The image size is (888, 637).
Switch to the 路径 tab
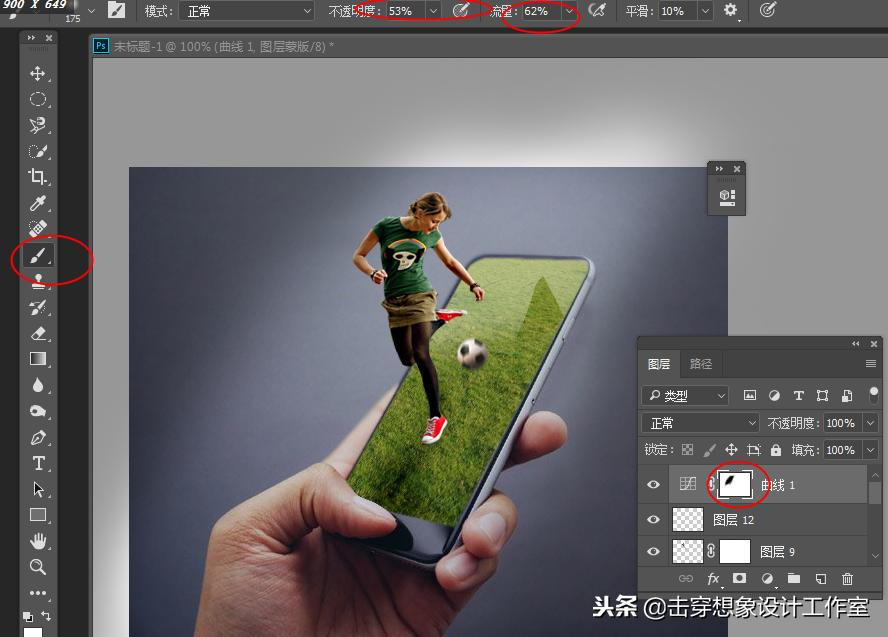[x=701, y=363]
